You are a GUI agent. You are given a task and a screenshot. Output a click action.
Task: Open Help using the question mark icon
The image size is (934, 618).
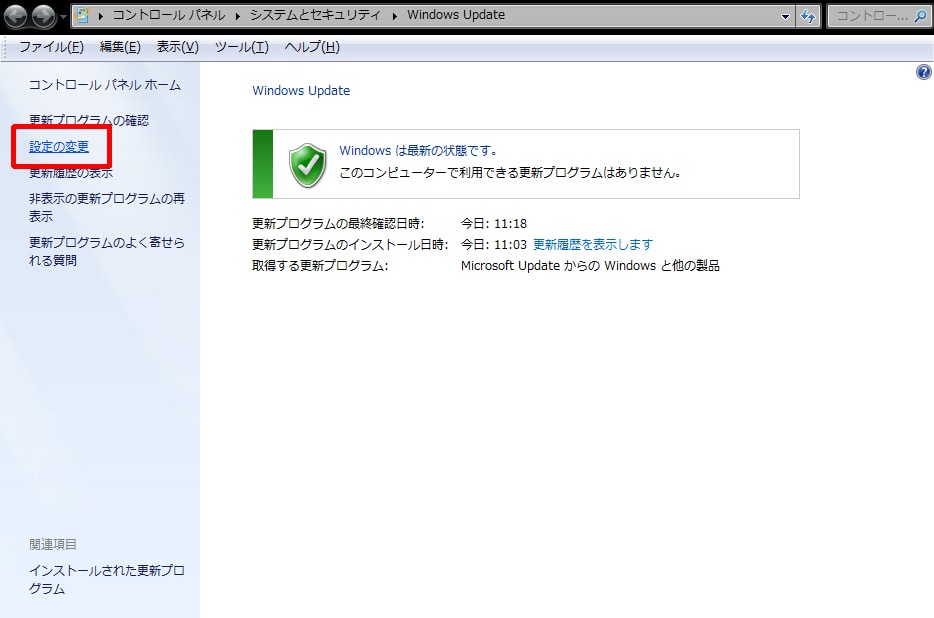[x=923, y=71]
